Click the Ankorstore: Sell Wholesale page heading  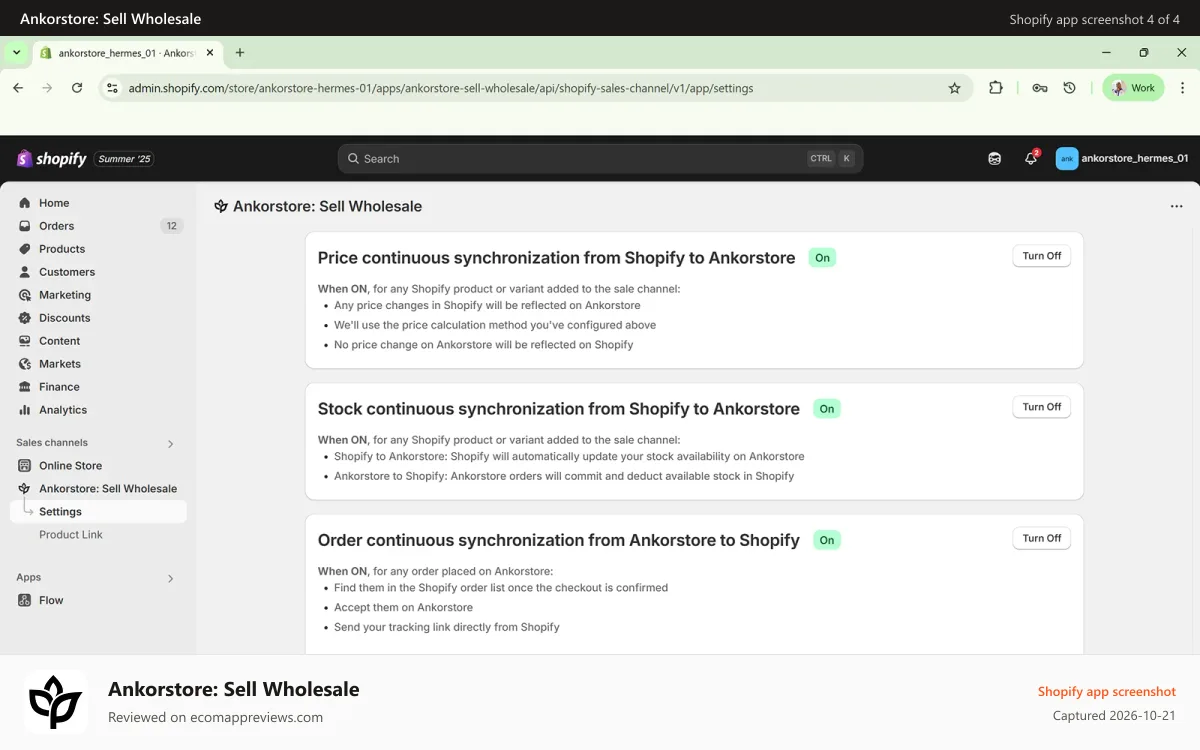pos(327,206)
